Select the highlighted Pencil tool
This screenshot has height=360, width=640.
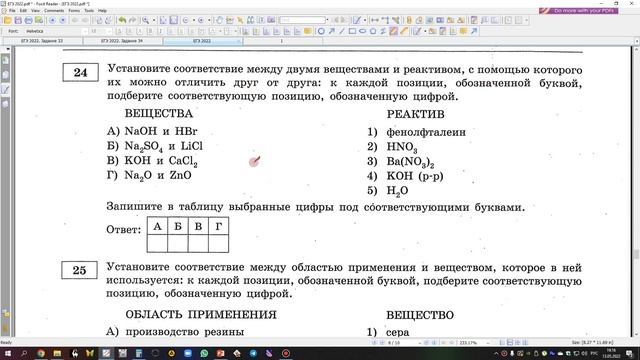click(393, 31)
